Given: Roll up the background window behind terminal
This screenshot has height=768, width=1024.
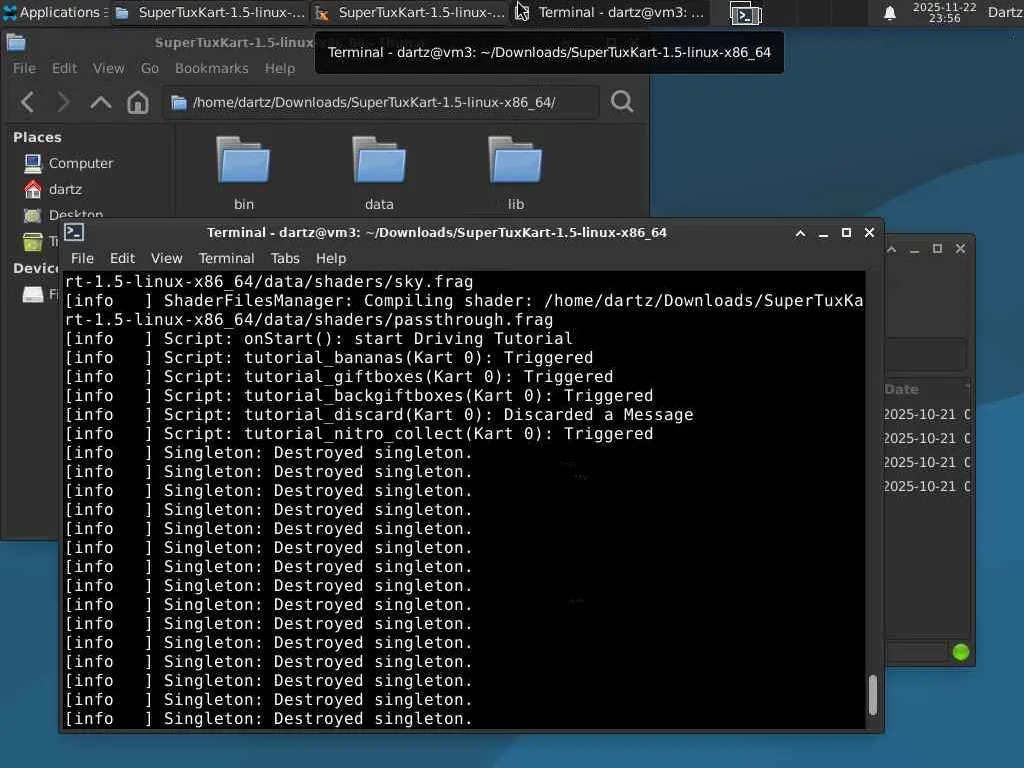Looking at the screenshot, I should 891,249.
